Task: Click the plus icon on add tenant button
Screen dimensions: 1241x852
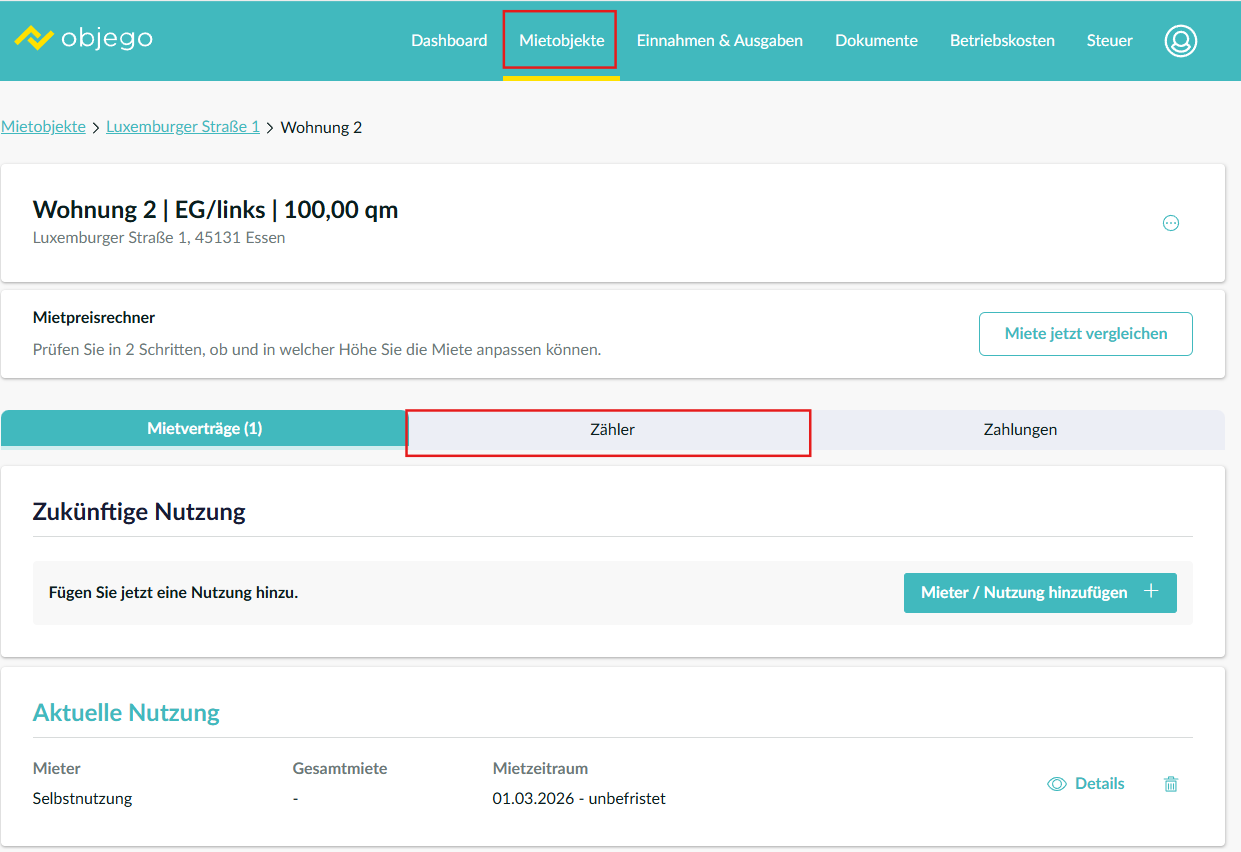Action: click(x=1151, y=592)
